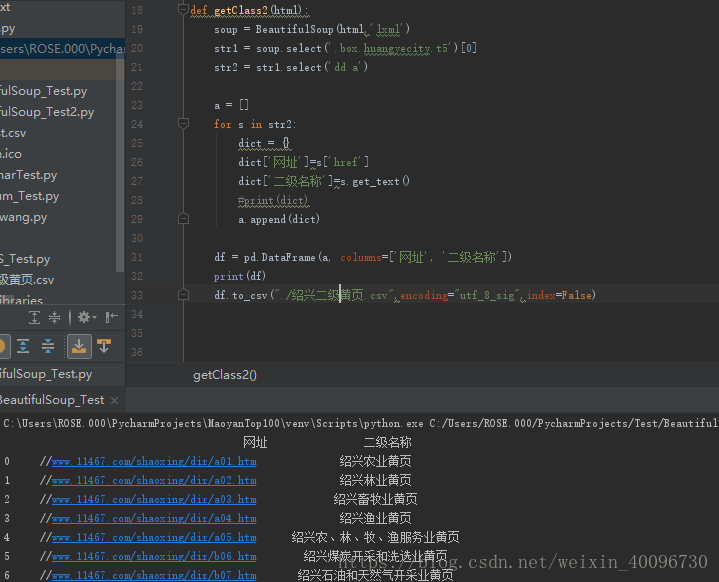The width and height of the screenshot is (719, 582).
Task: Click blue Expand All icon in structure toolbar
Action: (23, 346)
